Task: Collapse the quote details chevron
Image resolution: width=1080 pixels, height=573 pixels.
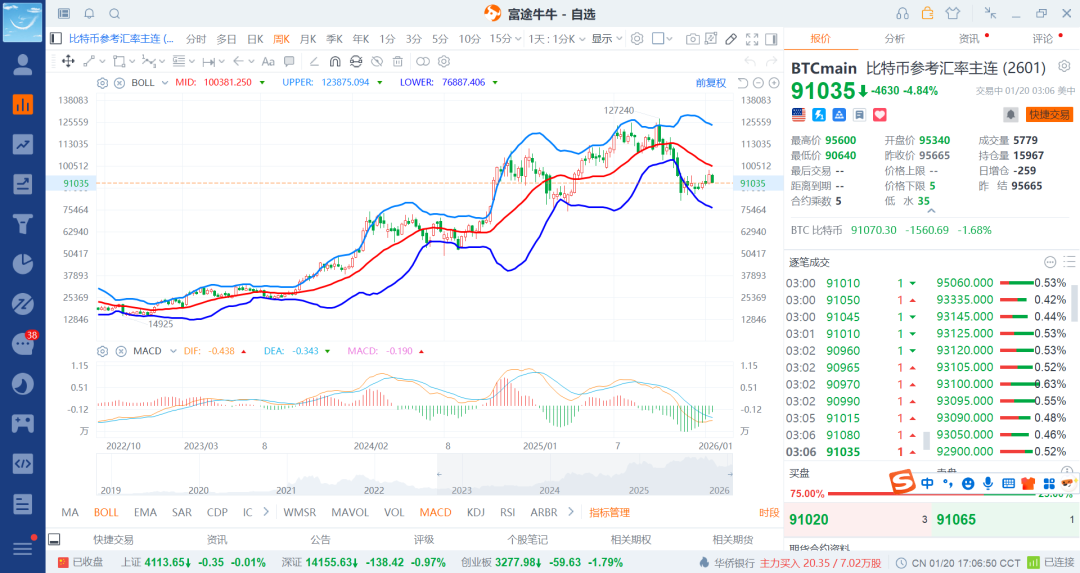Action: click(1065, 68)
